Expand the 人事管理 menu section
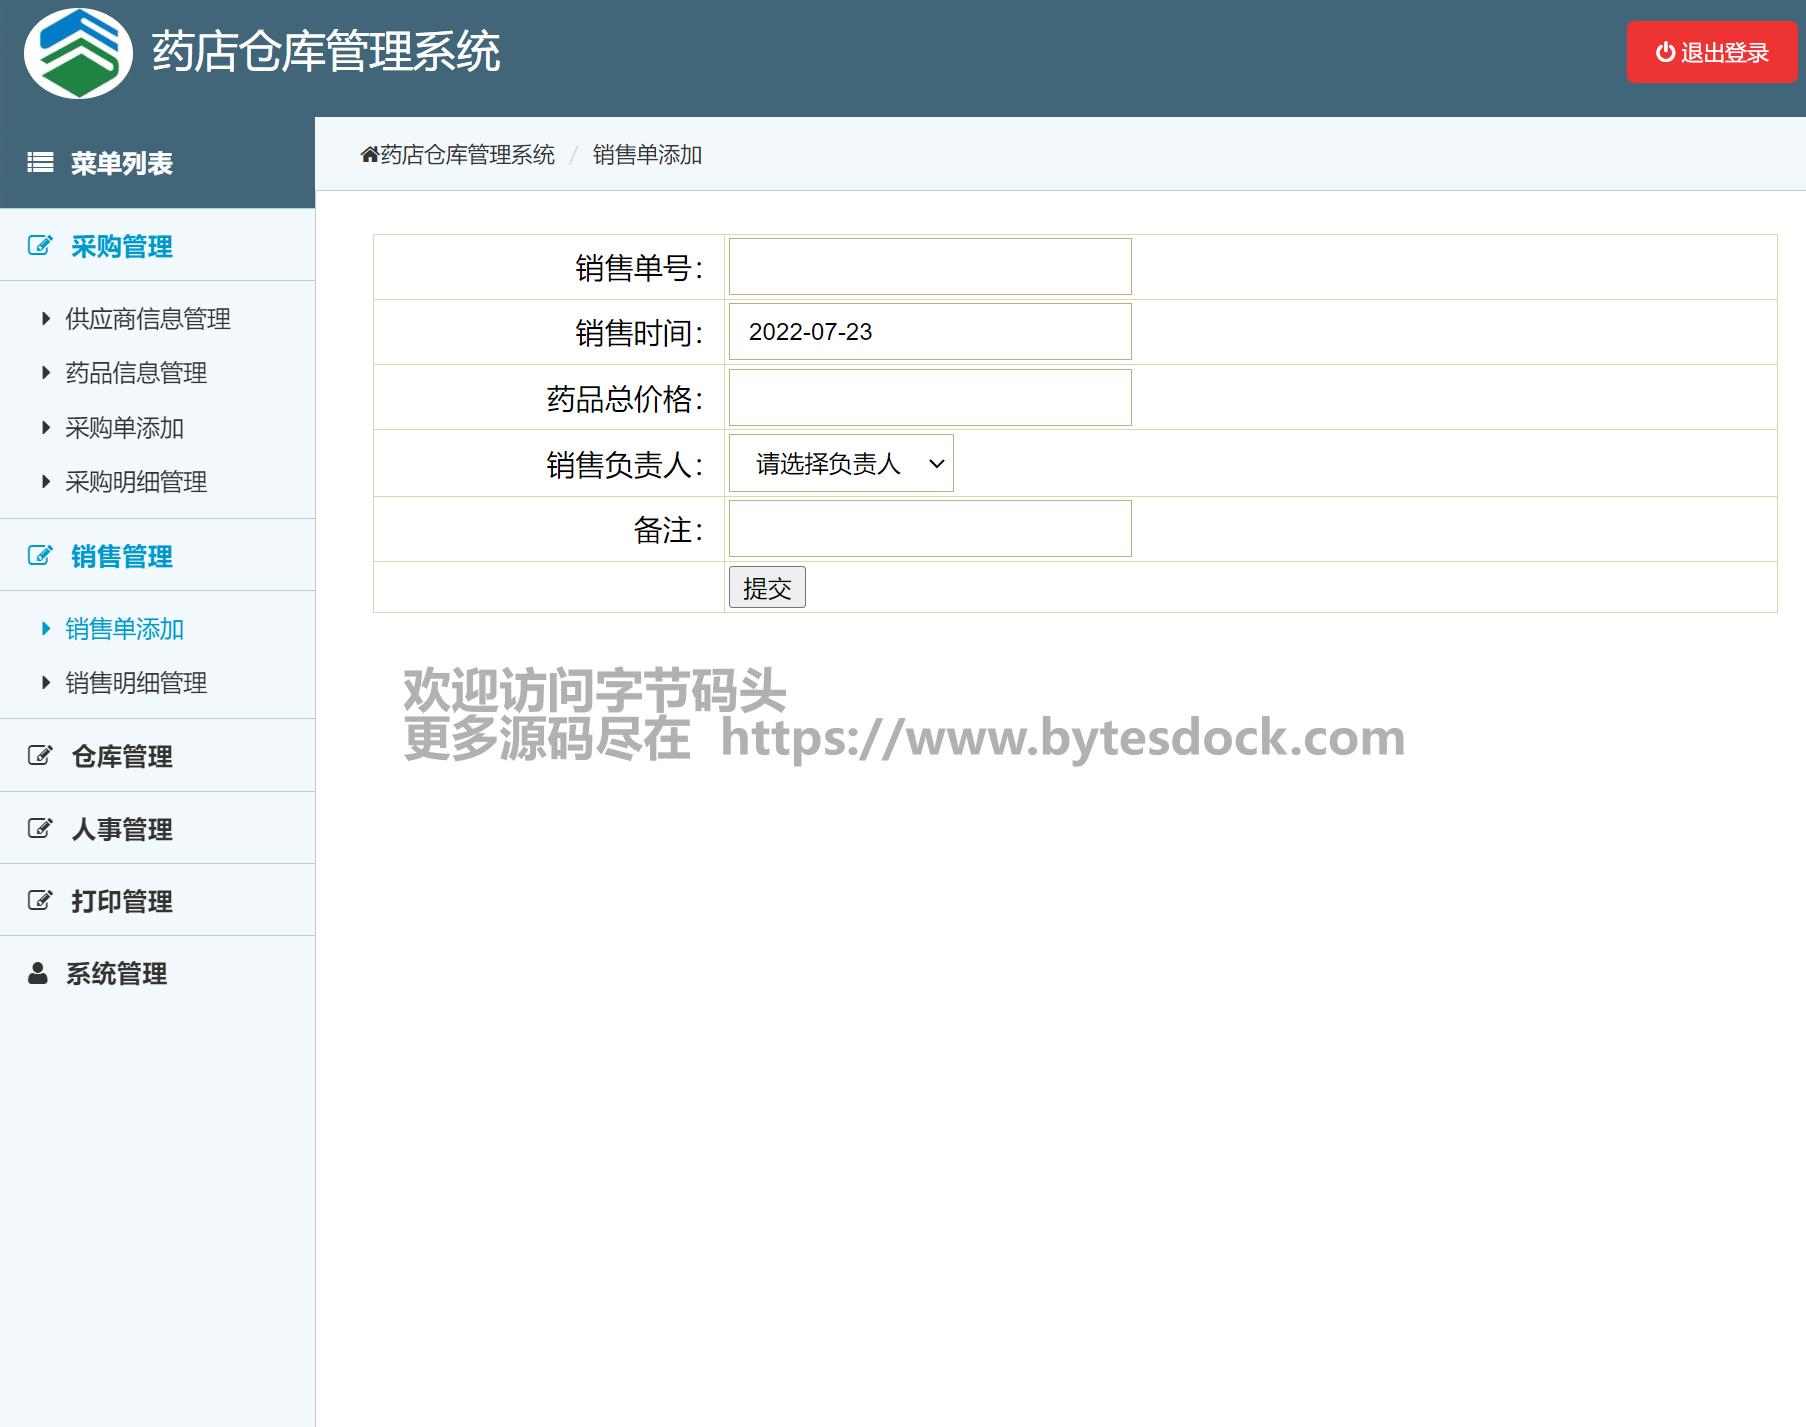 point(122,829)
